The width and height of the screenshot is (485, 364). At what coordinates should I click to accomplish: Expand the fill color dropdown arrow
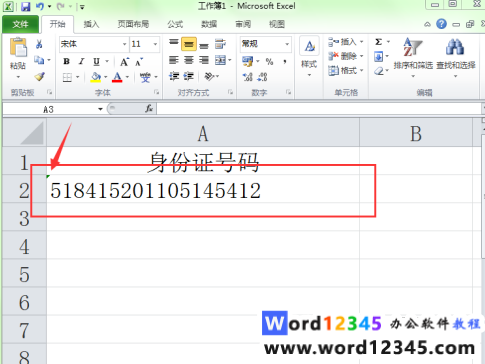tap(105, 77)
